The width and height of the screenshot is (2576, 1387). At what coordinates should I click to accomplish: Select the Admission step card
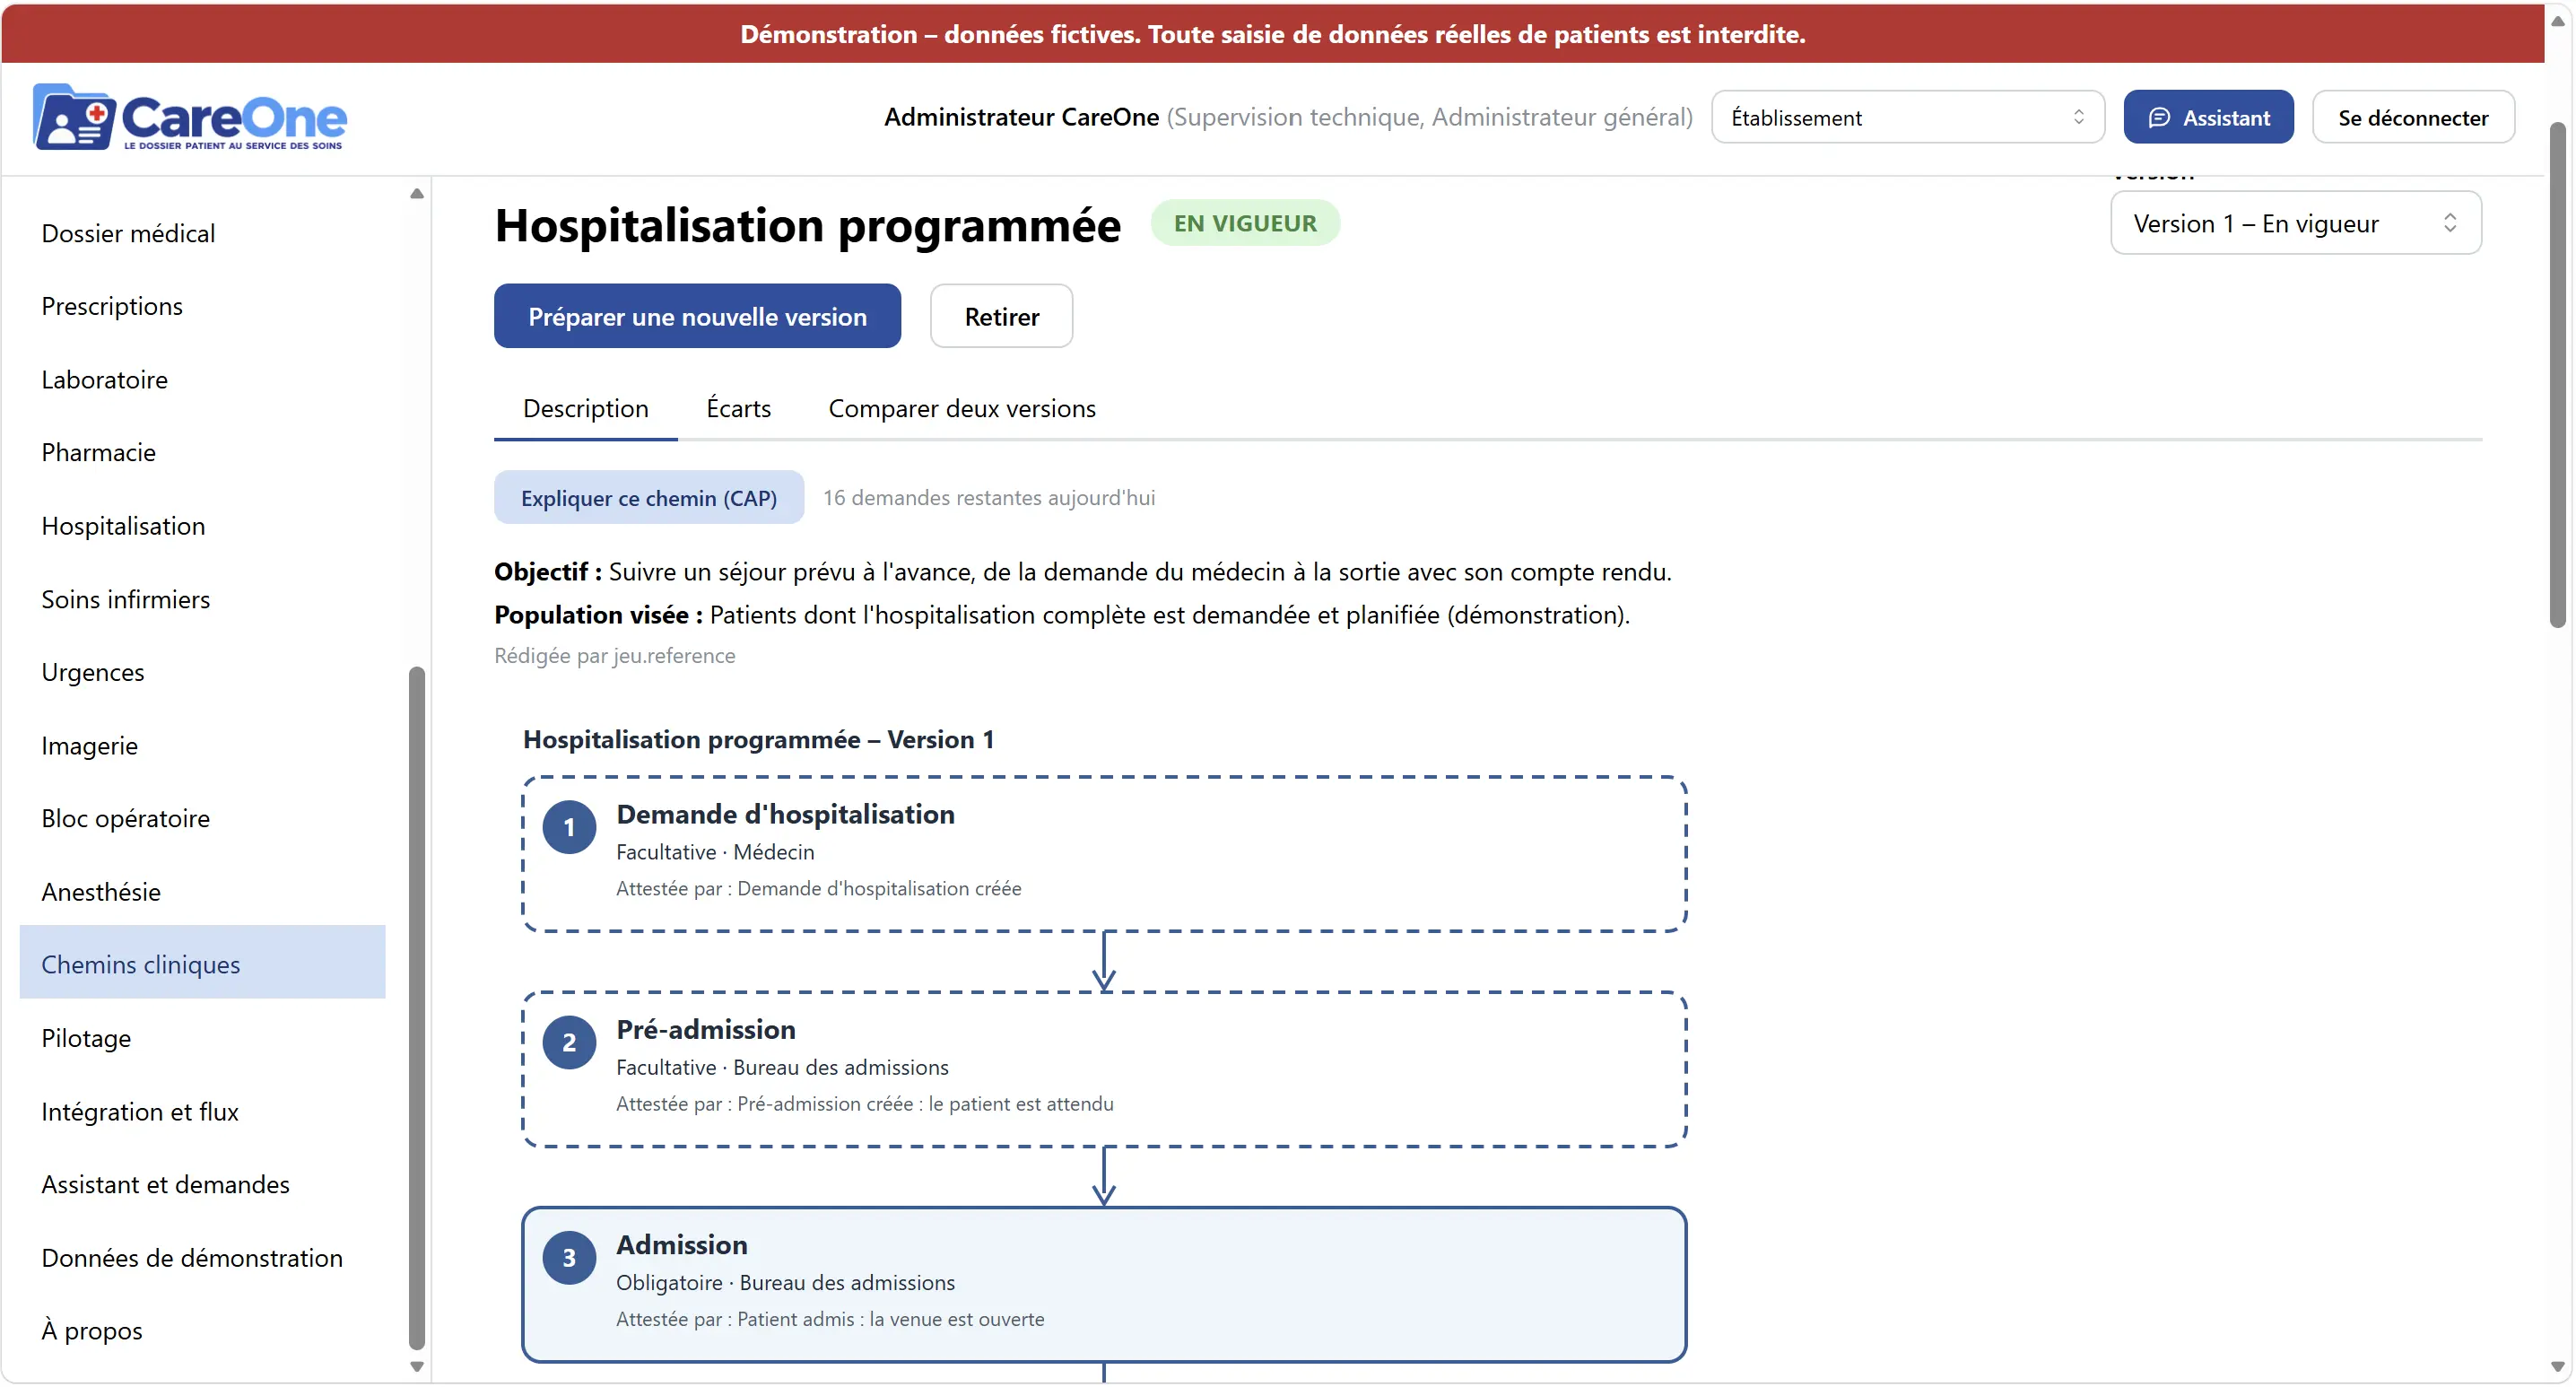tap(1103, 1285)
